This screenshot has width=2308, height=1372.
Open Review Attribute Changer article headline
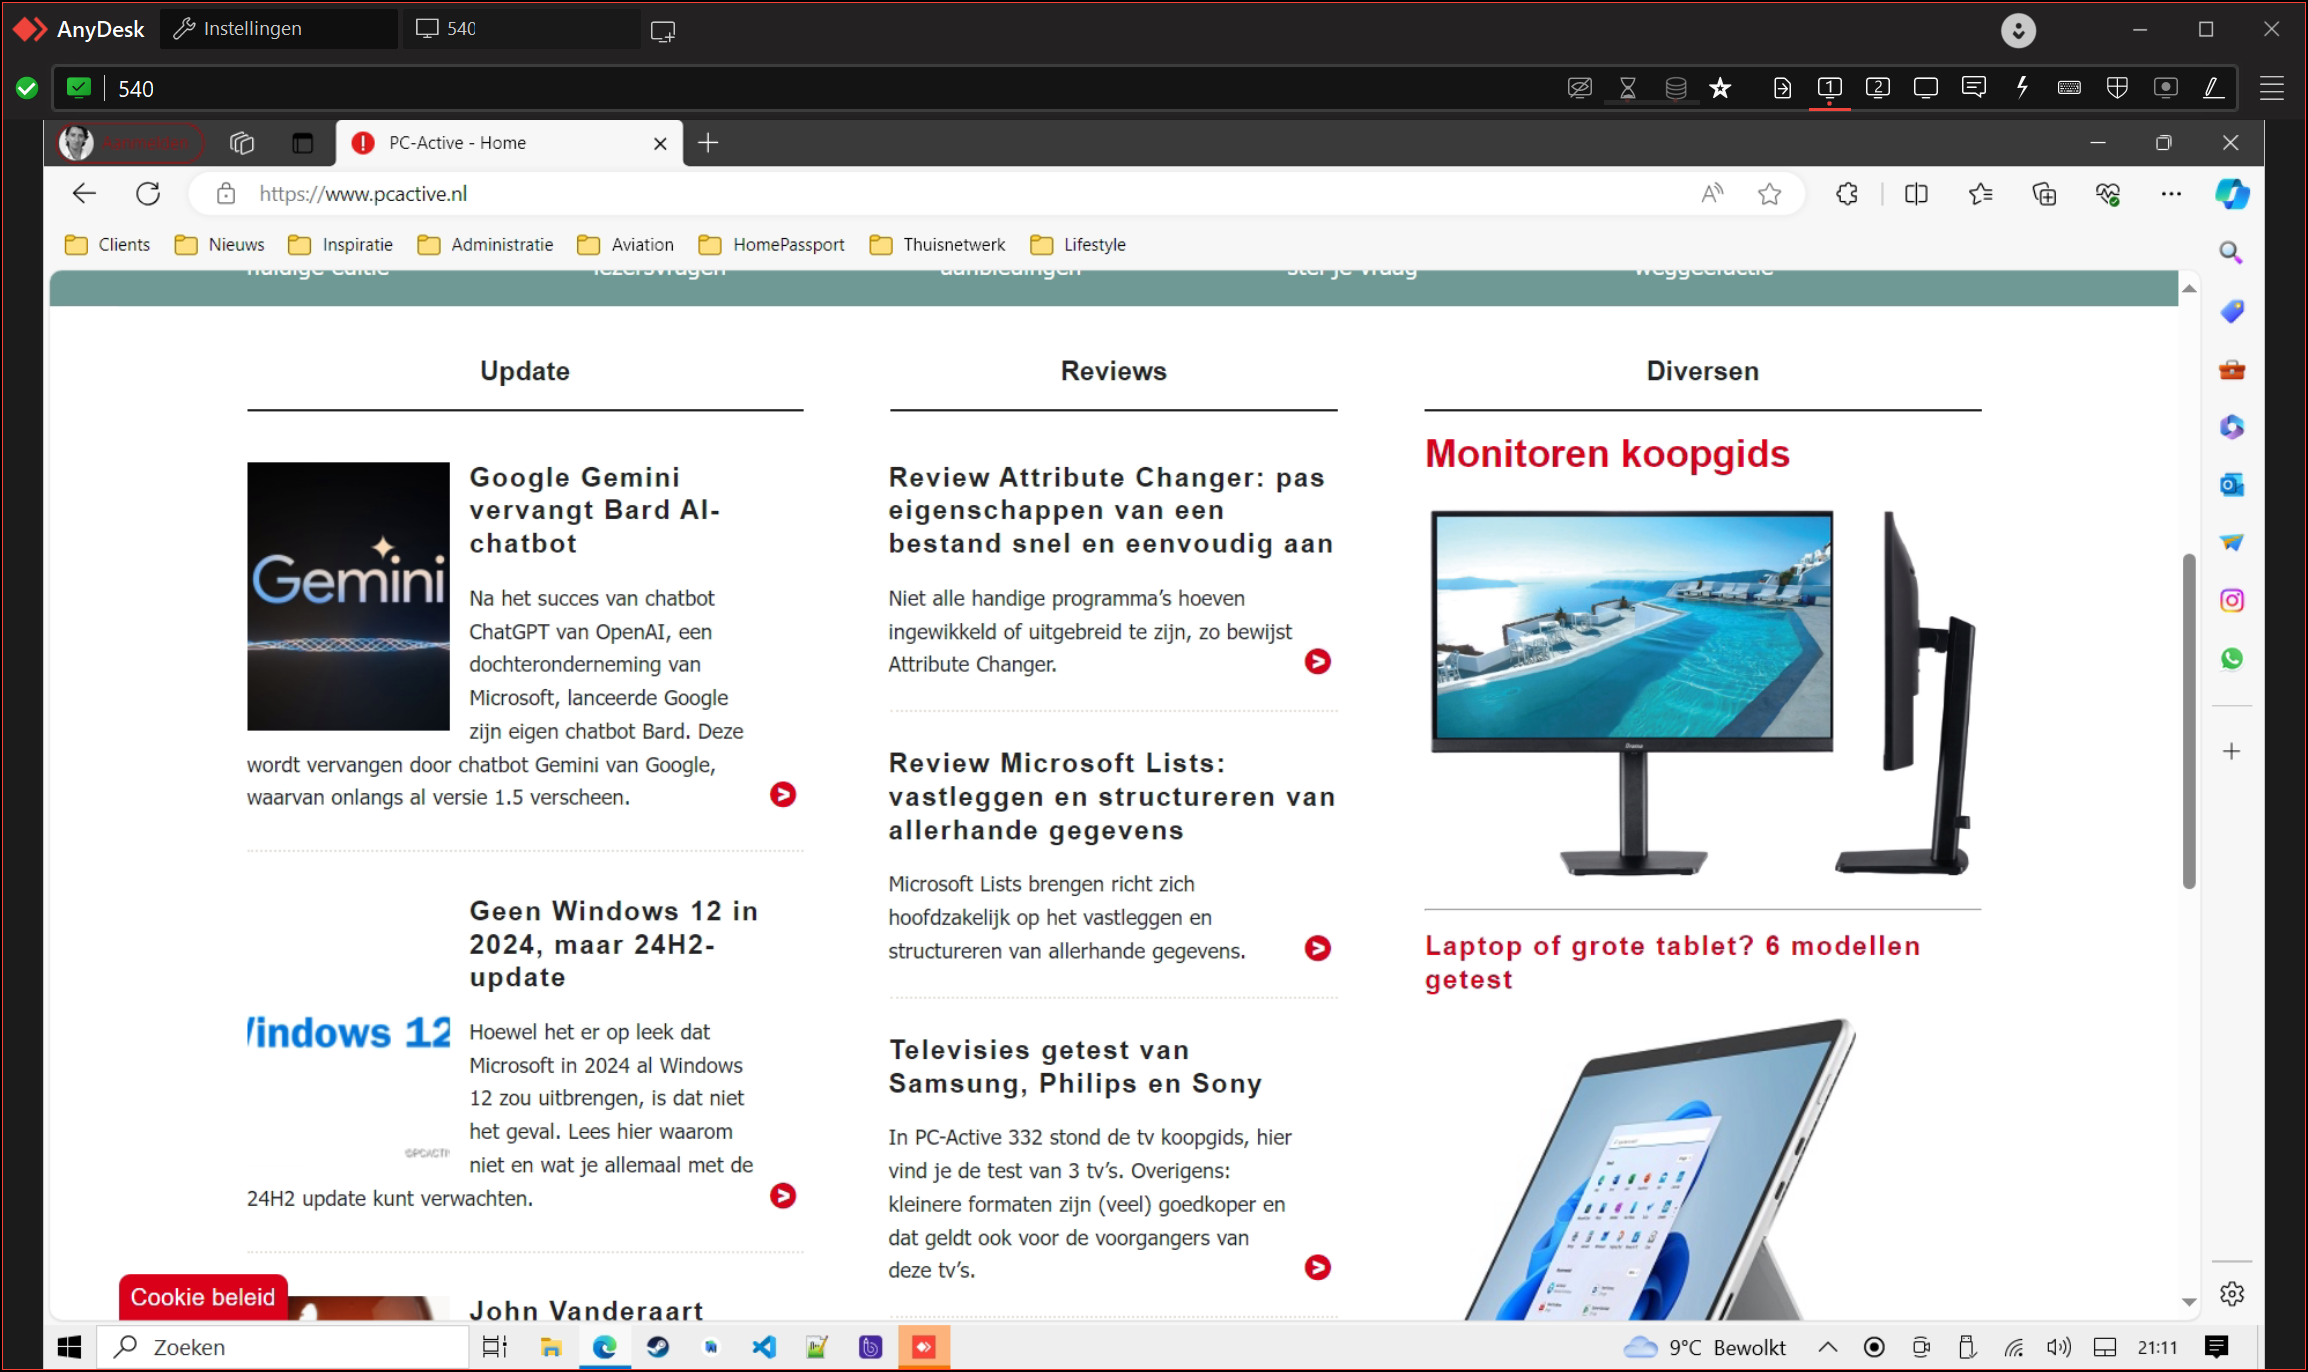click(1110, 510)
